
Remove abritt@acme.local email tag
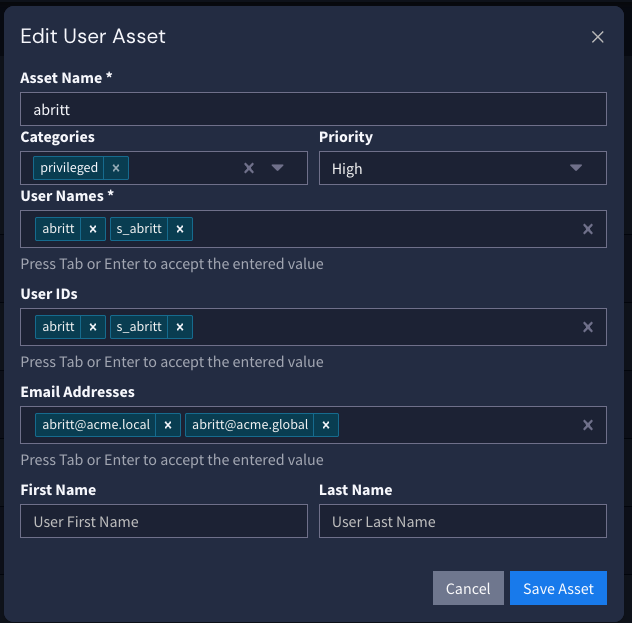click(168, 425)
